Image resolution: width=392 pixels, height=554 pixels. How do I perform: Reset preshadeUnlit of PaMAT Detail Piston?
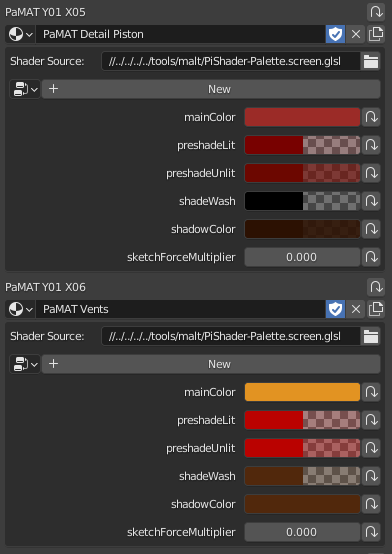click(371, 173)
